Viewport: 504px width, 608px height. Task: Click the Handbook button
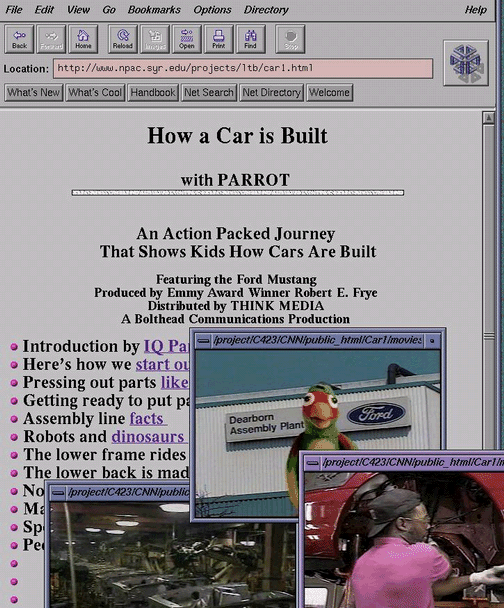[x=153, y=93]
